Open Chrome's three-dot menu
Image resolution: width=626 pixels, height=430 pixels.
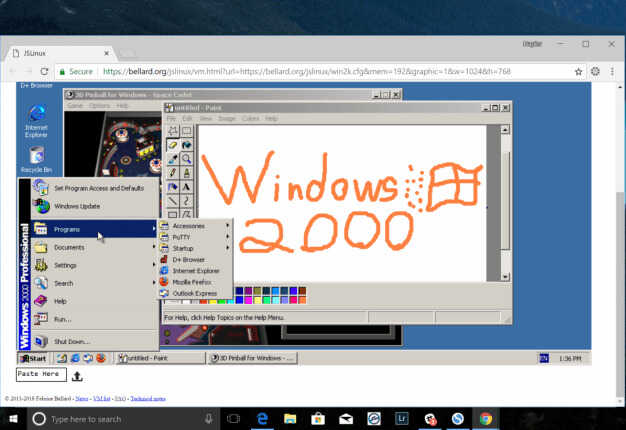point(612,71)
